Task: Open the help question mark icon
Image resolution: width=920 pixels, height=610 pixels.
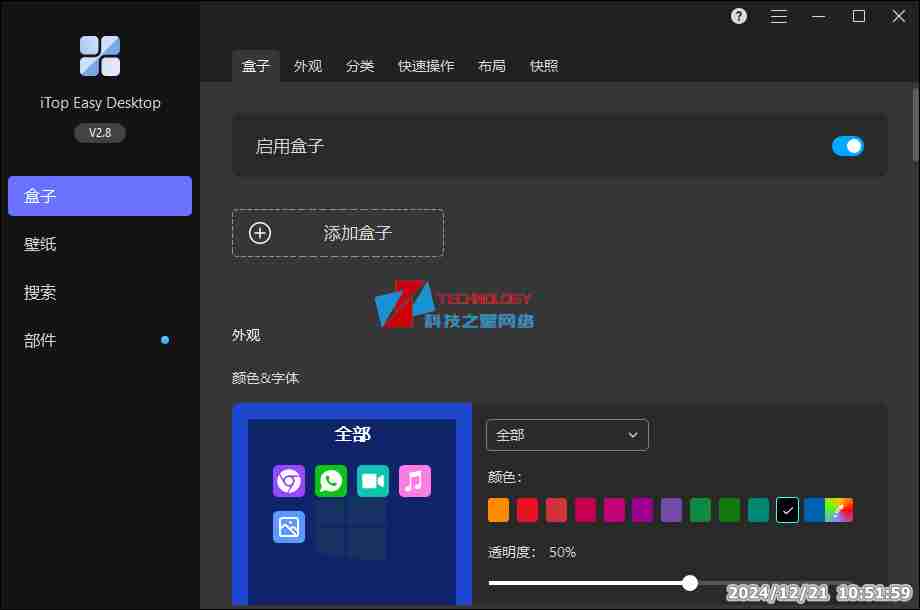Action: [x=737, y=16]
